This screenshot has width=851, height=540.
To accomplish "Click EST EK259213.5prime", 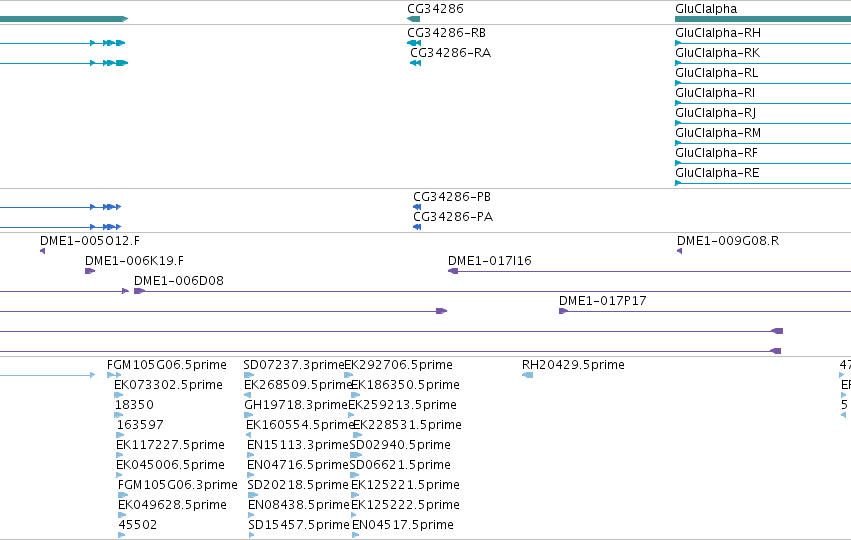I will (402, 405).
